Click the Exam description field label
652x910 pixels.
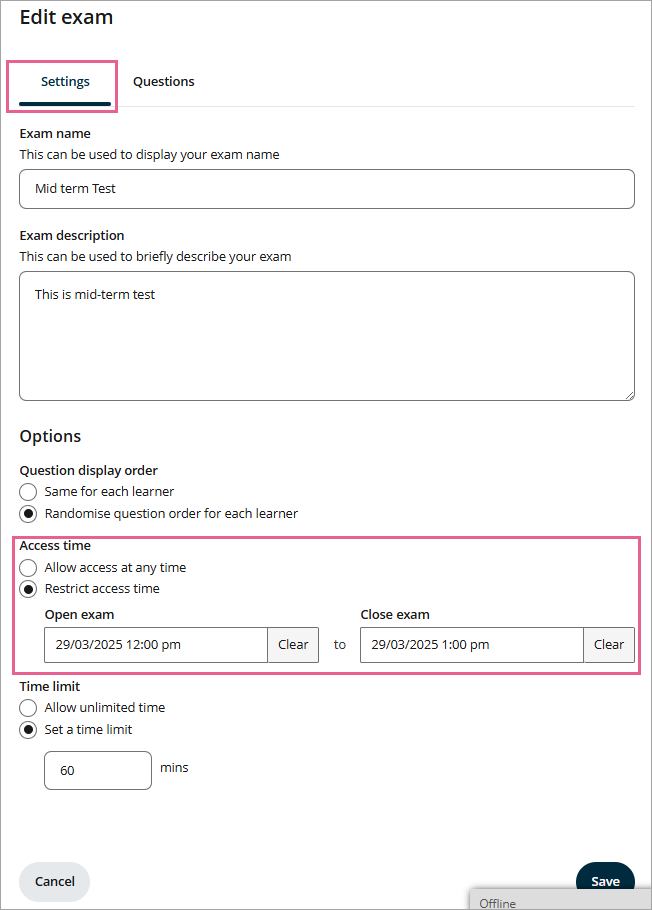point(72,236)
